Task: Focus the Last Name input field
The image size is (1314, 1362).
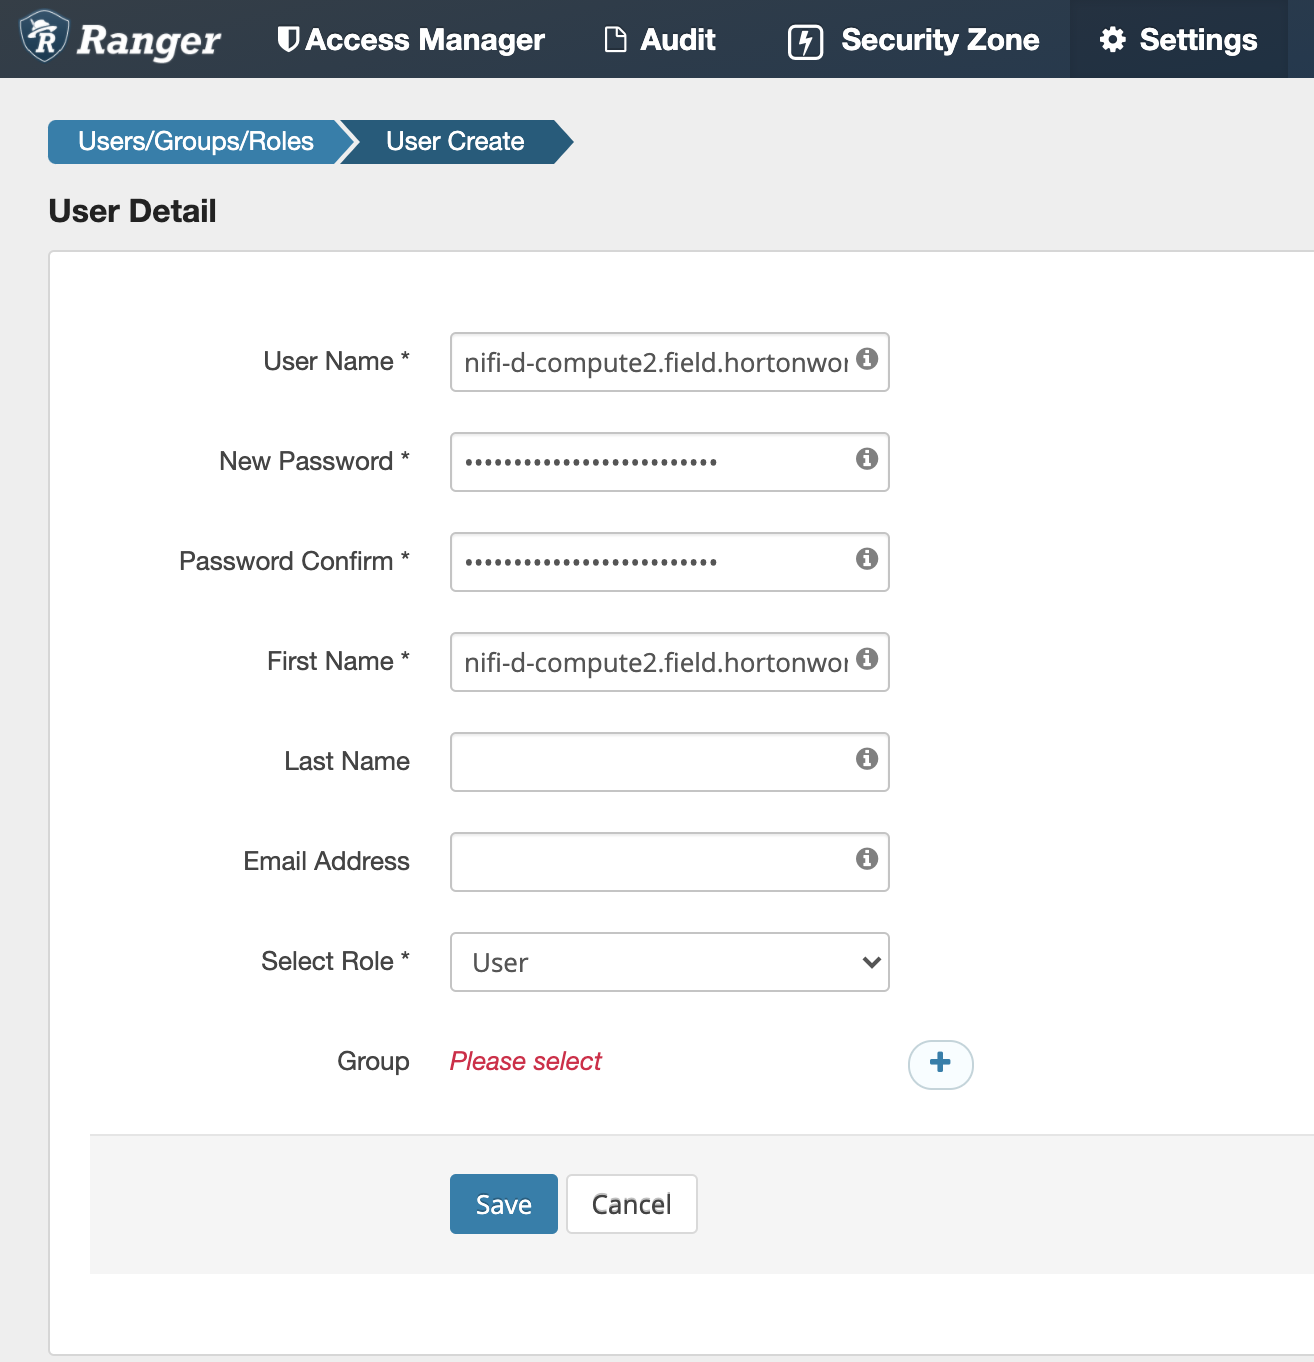Action: 650,762
